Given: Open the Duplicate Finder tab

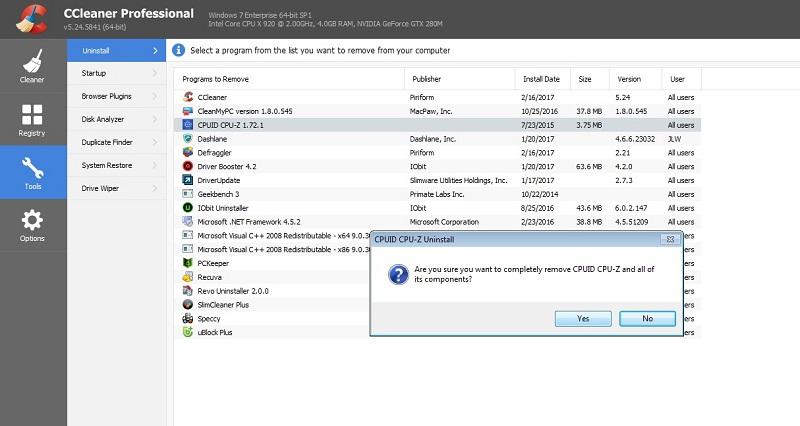Looking at the screenshot, I should [x=116, y=142].
